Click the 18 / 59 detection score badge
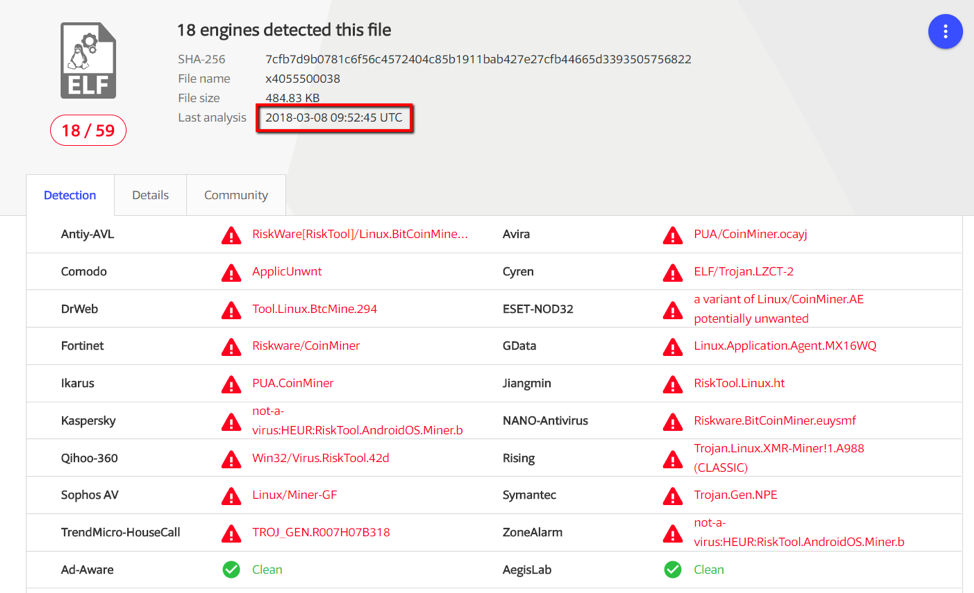This screenshot has height=593, width=974. coord(88,130)
